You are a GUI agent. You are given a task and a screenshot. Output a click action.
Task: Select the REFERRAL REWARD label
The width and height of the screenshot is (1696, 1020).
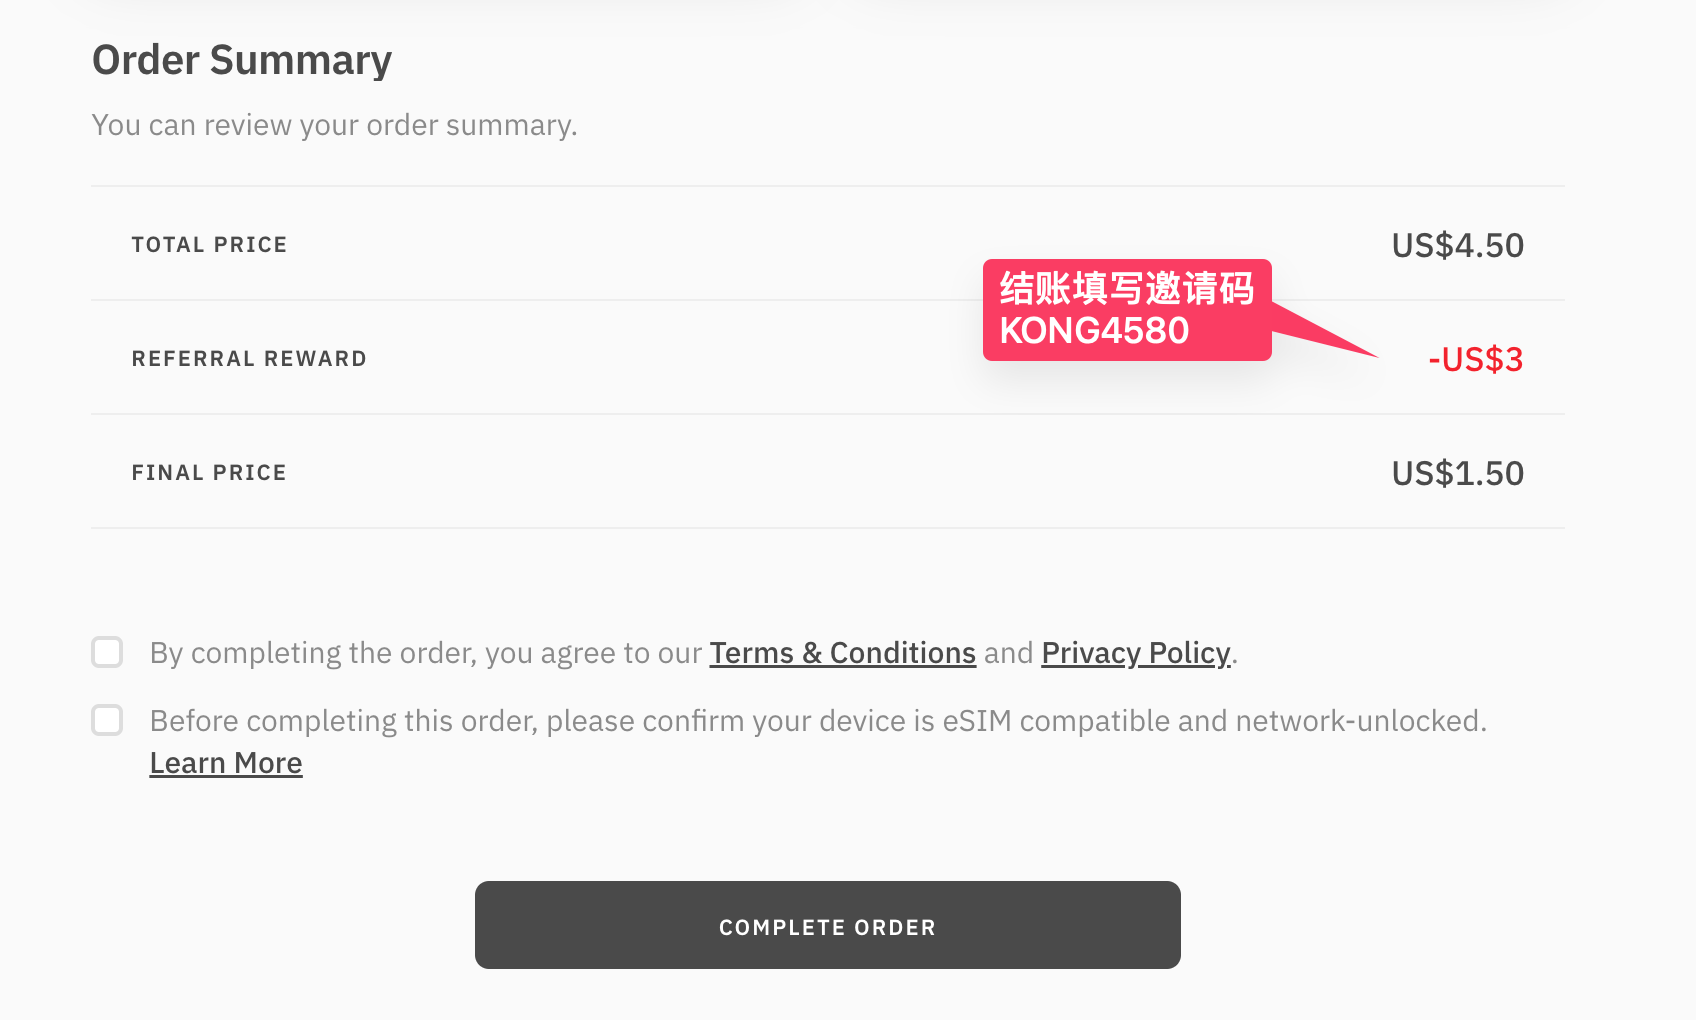tap(249, 359)
